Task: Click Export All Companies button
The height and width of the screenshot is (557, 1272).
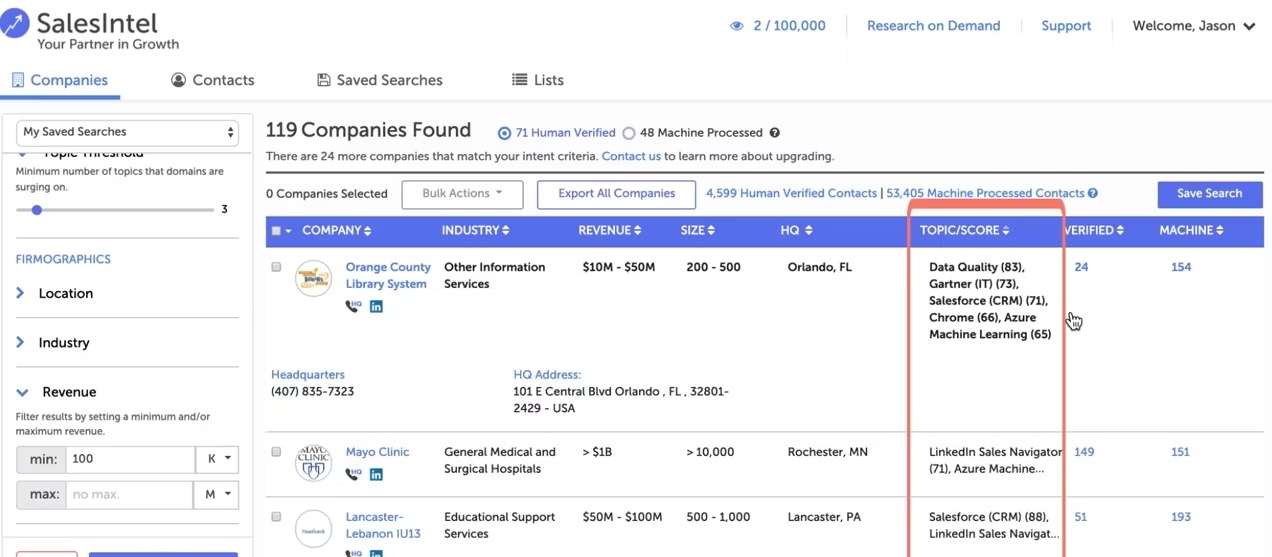Action: tap(616, 194)
